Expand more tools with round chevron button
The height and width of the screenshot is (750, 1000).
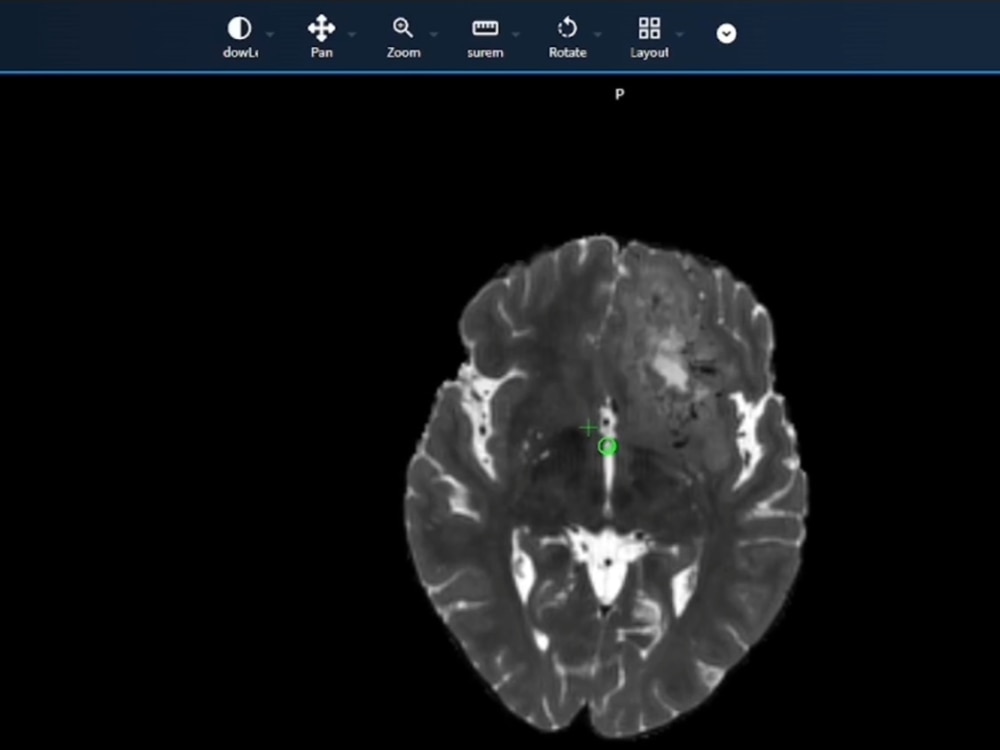click(726, 33)
